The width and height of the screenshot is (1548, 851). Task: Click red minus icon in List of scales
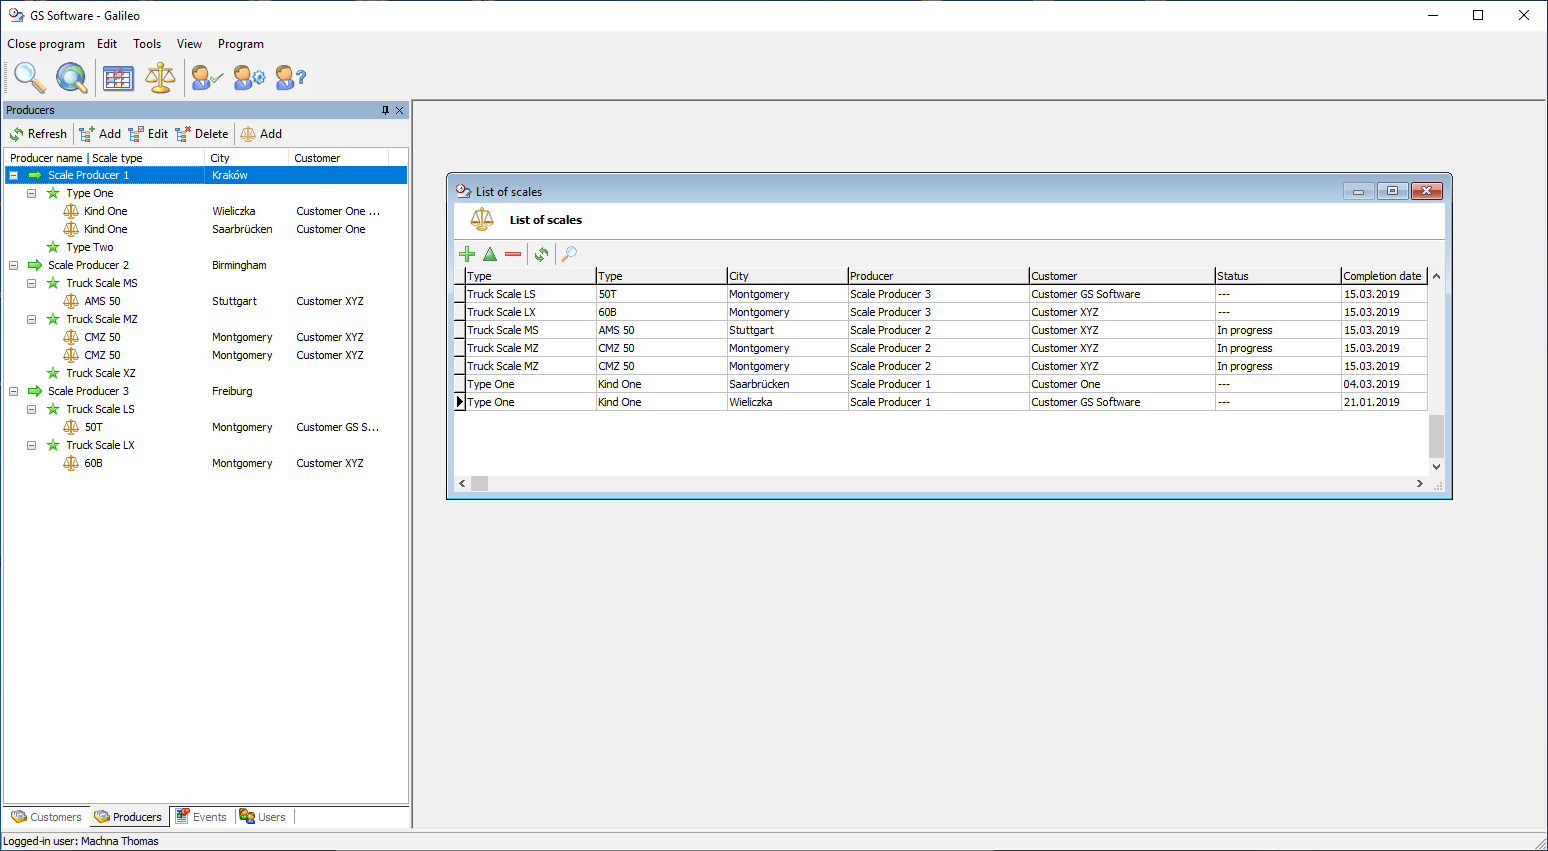point(513,254)
